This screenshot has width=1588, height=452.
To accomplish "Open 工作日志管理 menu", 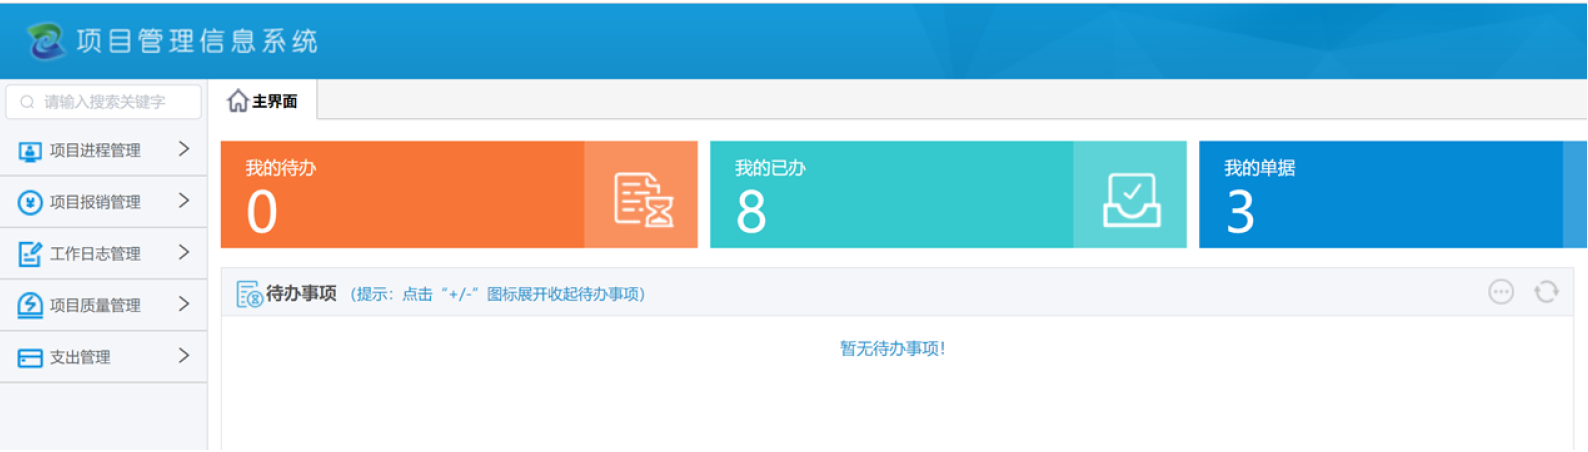I will (x=104, y=254).
